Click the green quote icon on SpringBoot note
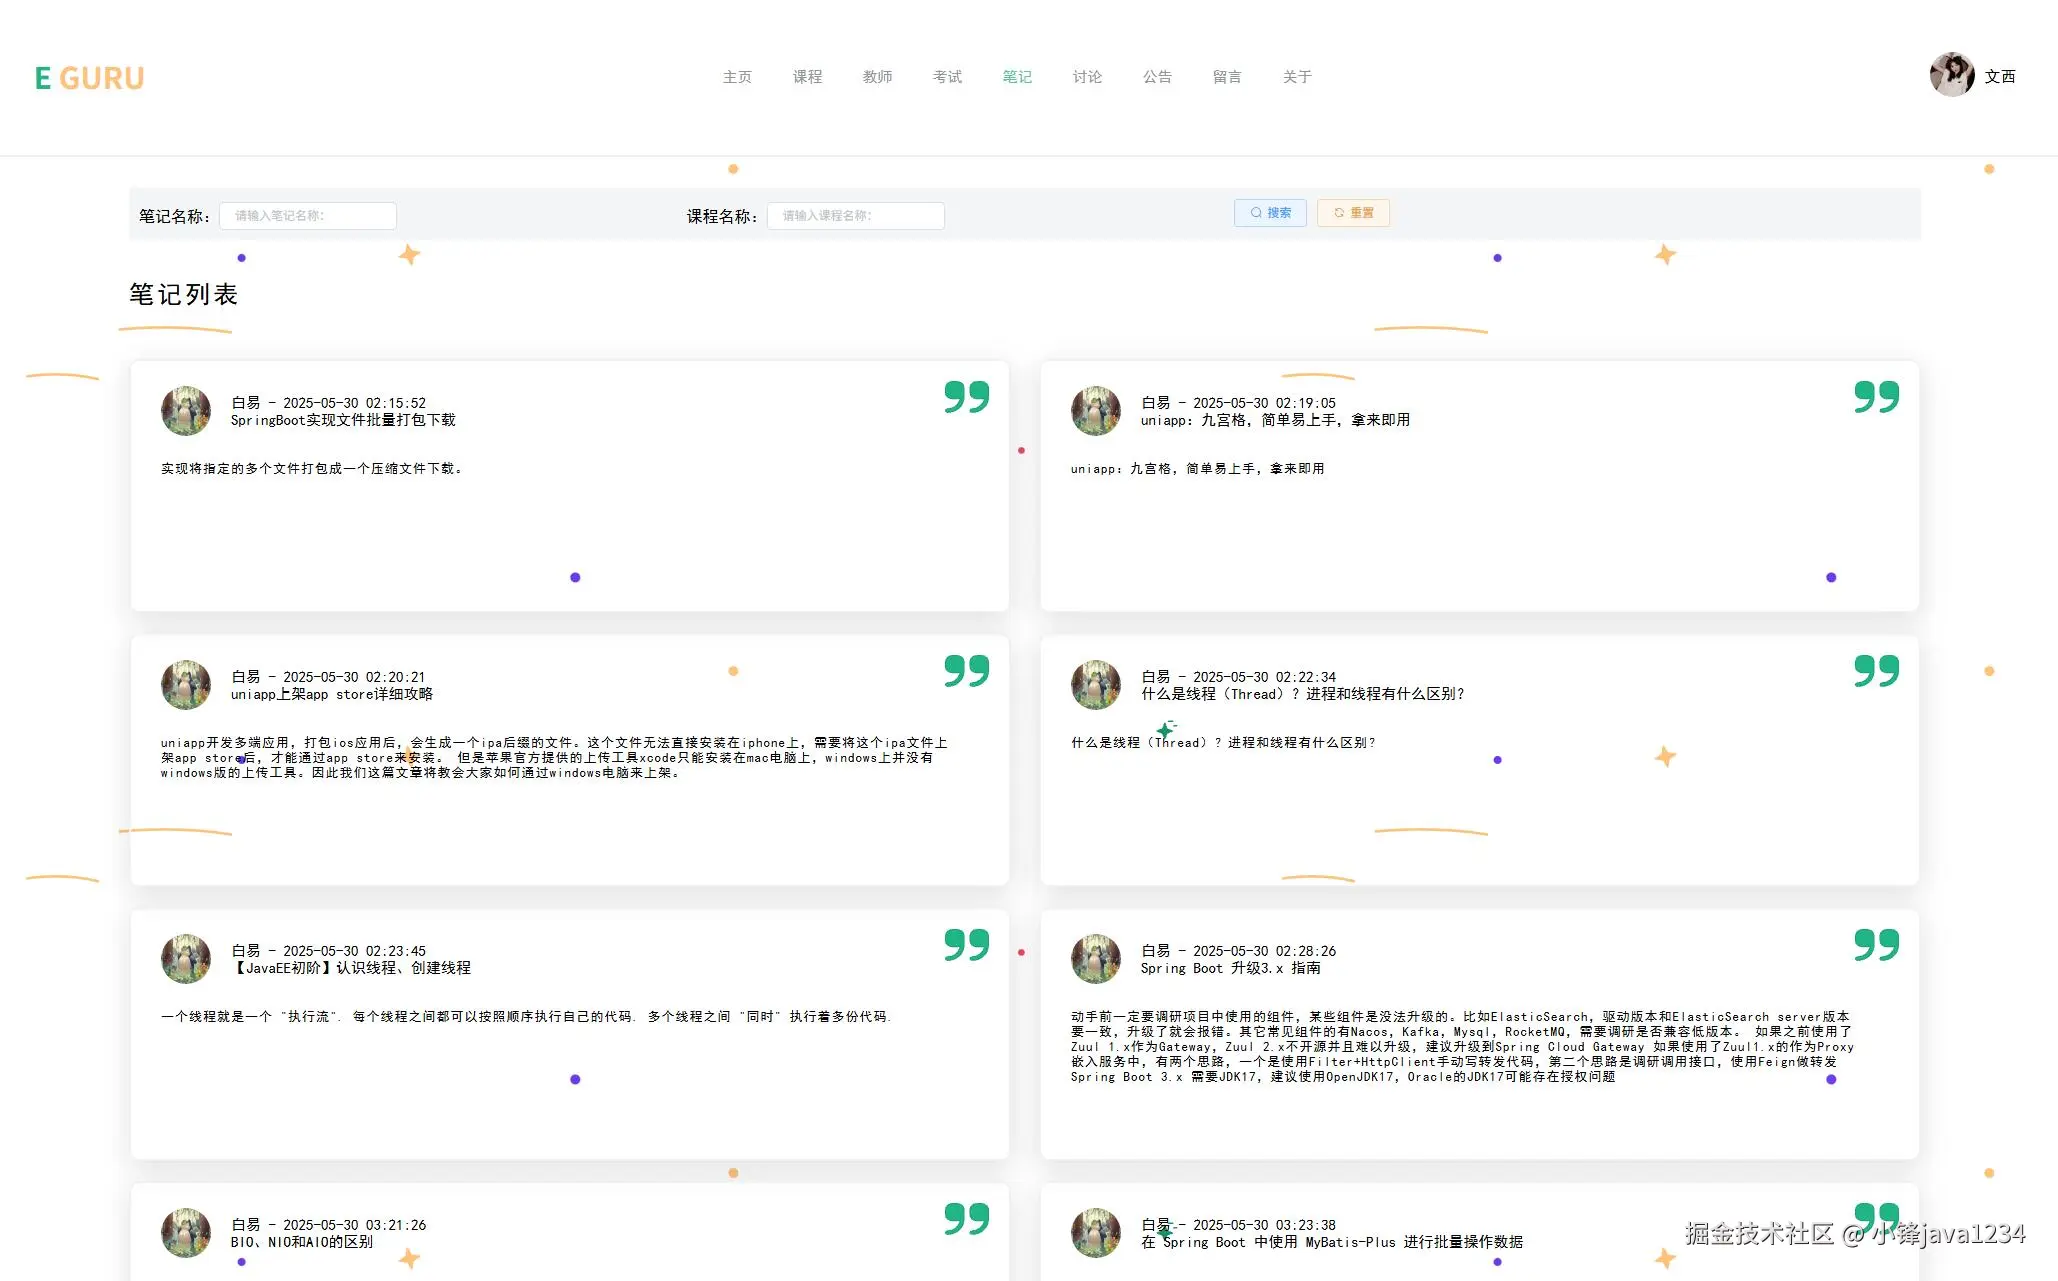The width and height of the screenshot is (2058, 1281). (966, 397)
